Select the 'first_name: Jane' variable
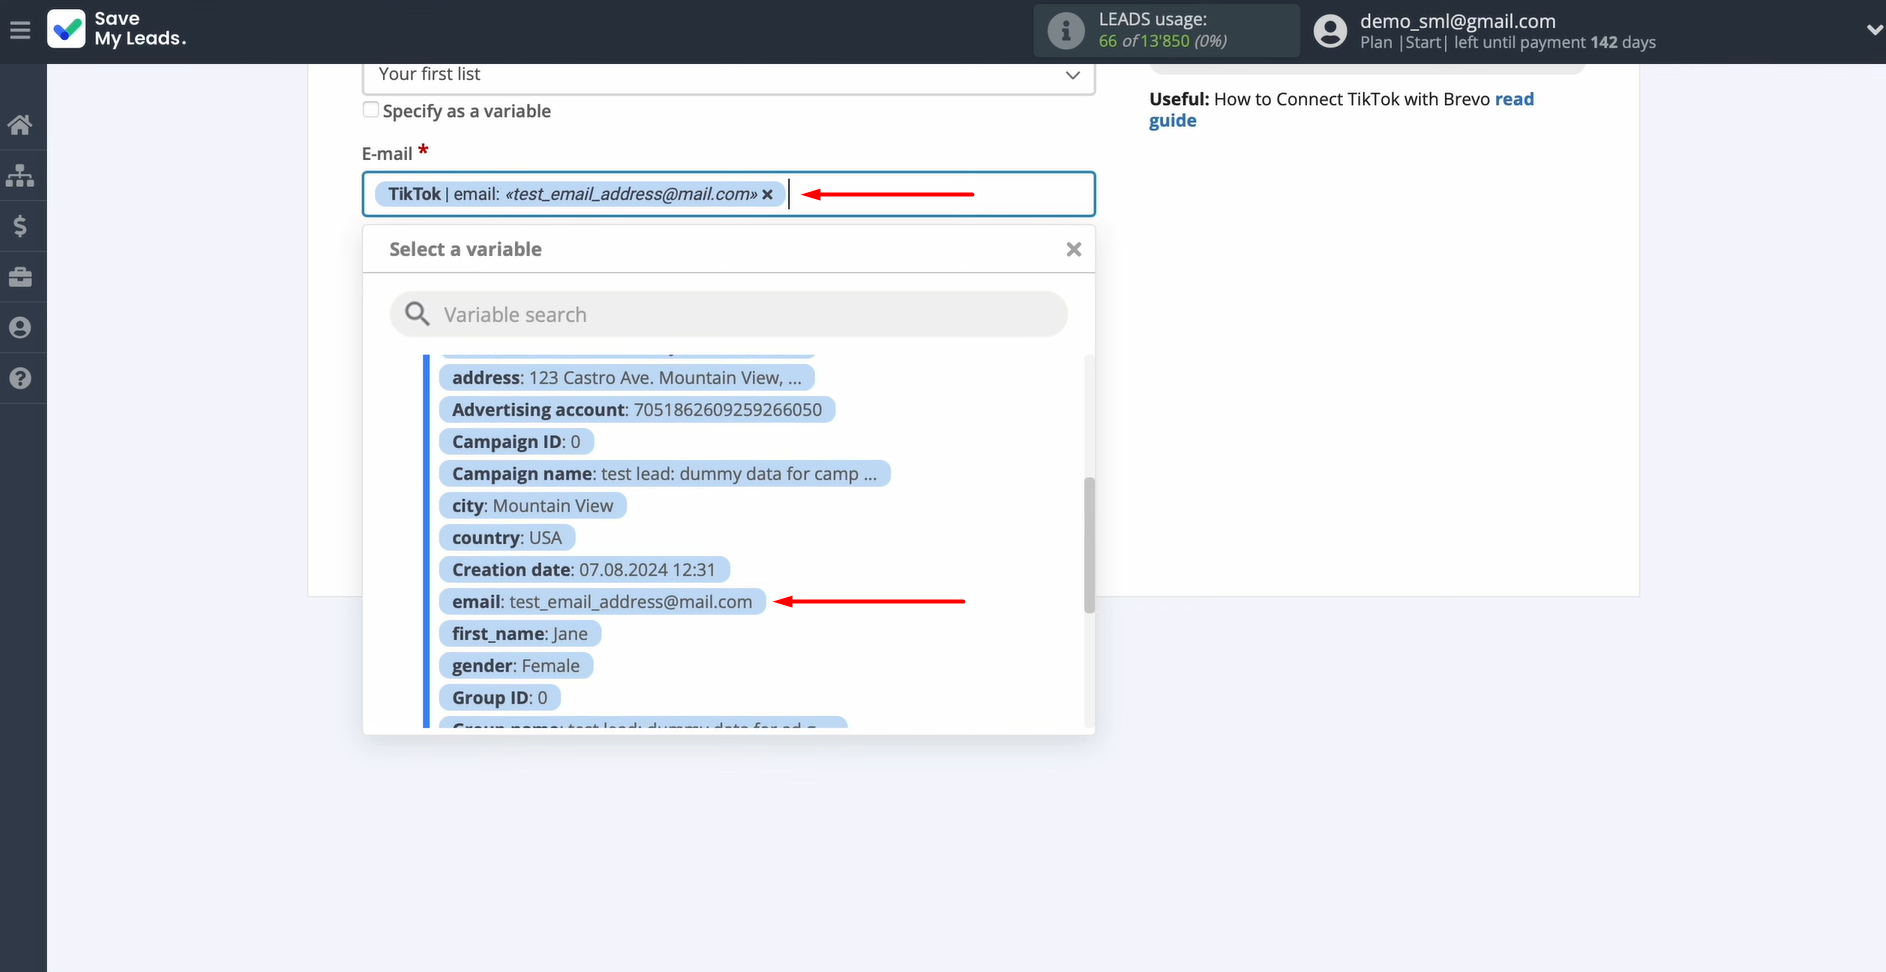 [520, 634]
